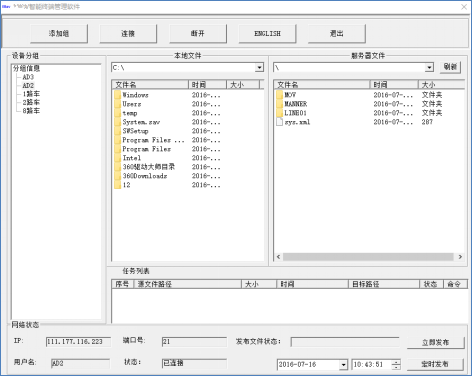The image size is (473, 377).
Task: Click the 用户名 field showing AD2
Action: [80, 363]
